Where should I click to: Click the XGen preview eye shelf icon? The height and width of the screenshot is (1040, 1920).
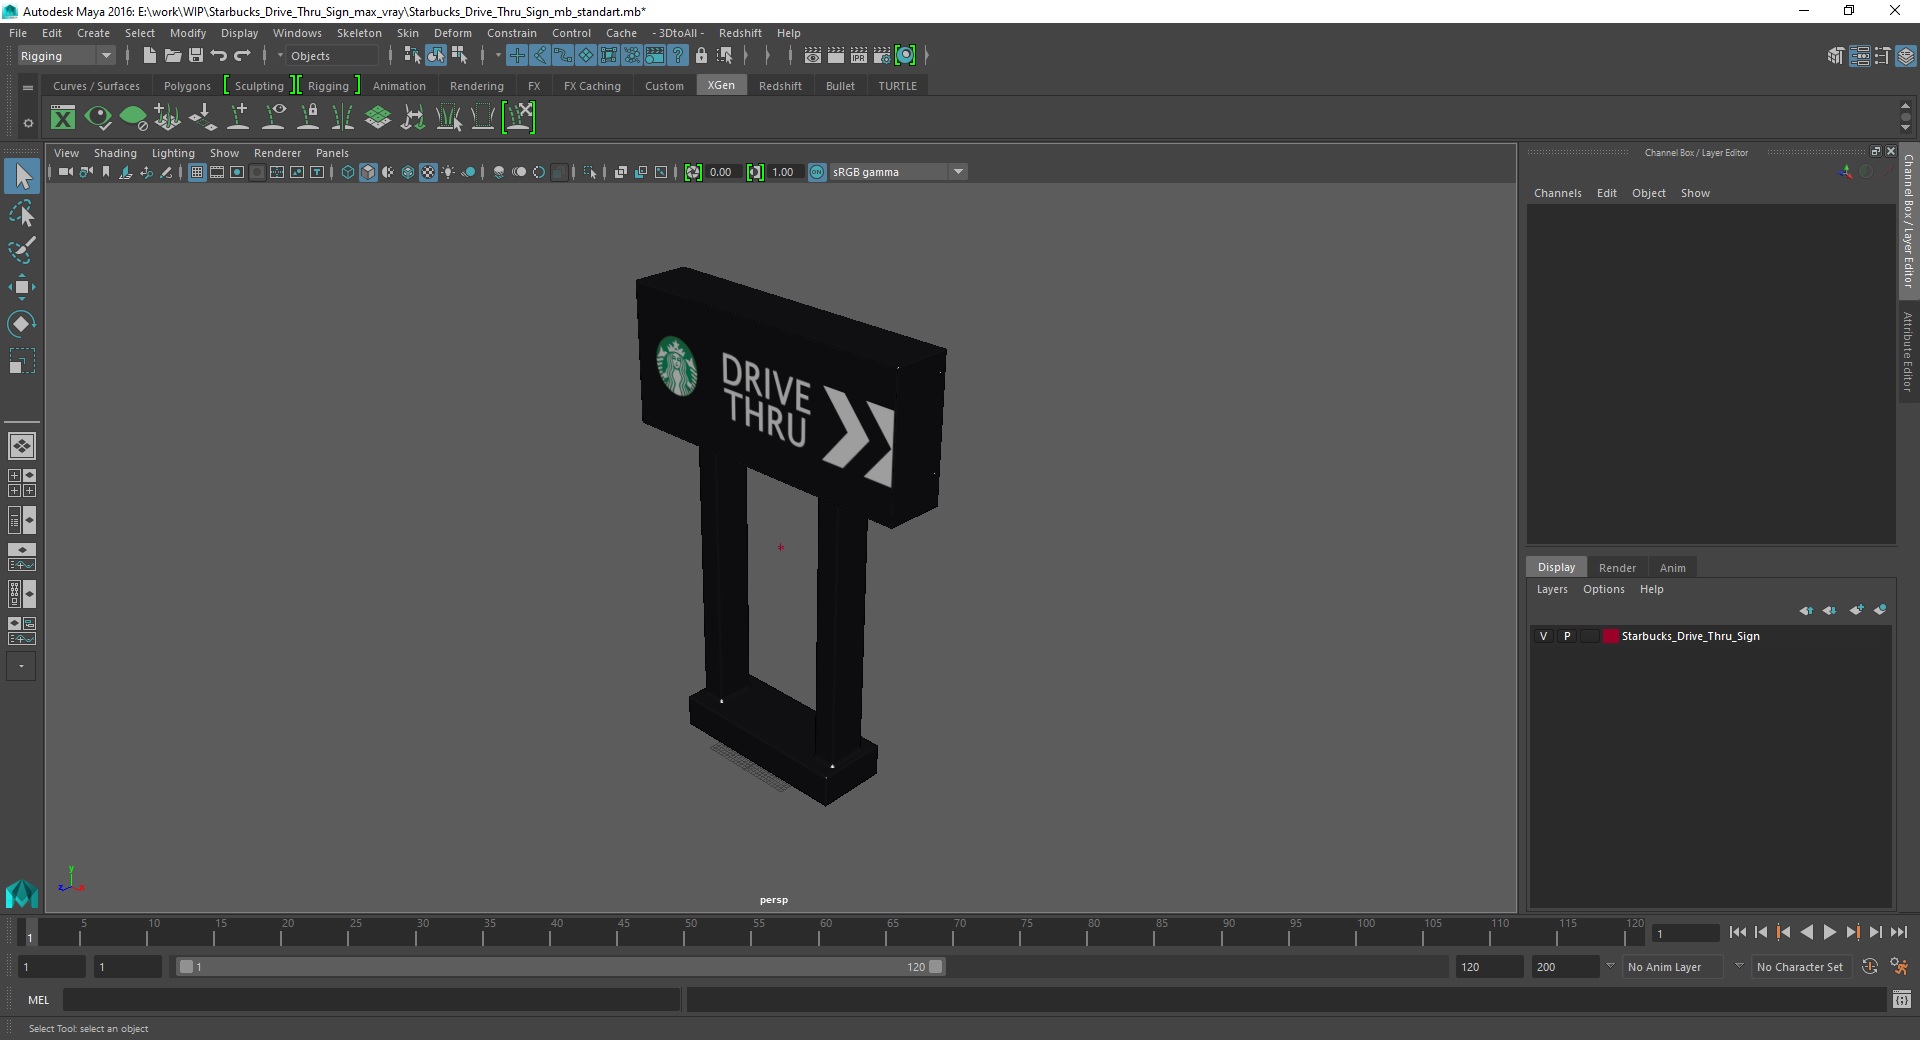click(98, 118)
